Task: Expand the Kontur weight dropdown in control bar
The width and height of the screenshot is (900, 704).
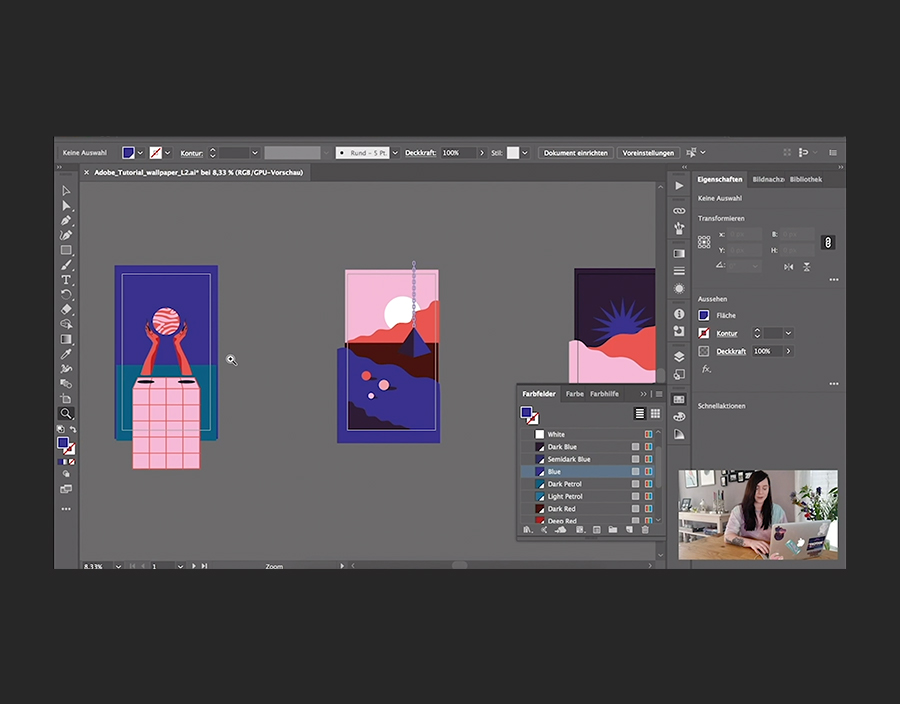Action: pyautogui.click(x=255, y=153)
